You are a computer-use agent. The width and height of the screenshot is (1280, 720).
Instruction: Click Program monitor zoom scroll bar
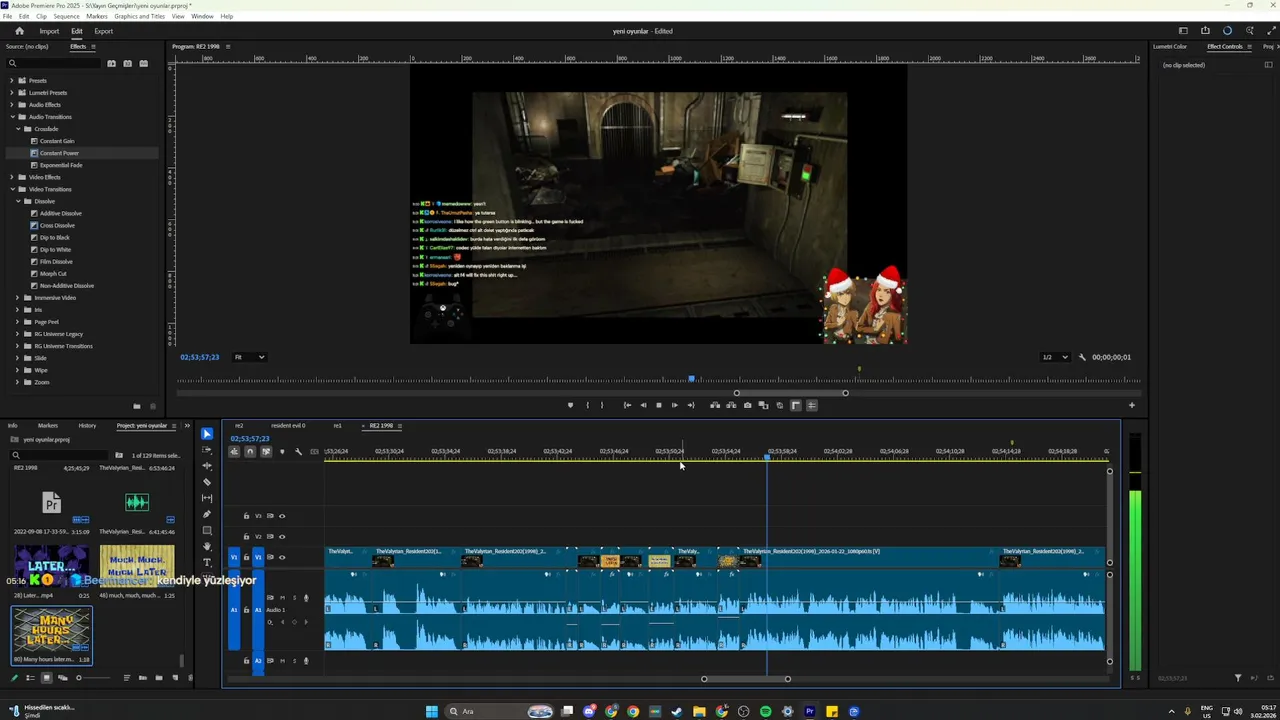[x=791, y=393]
